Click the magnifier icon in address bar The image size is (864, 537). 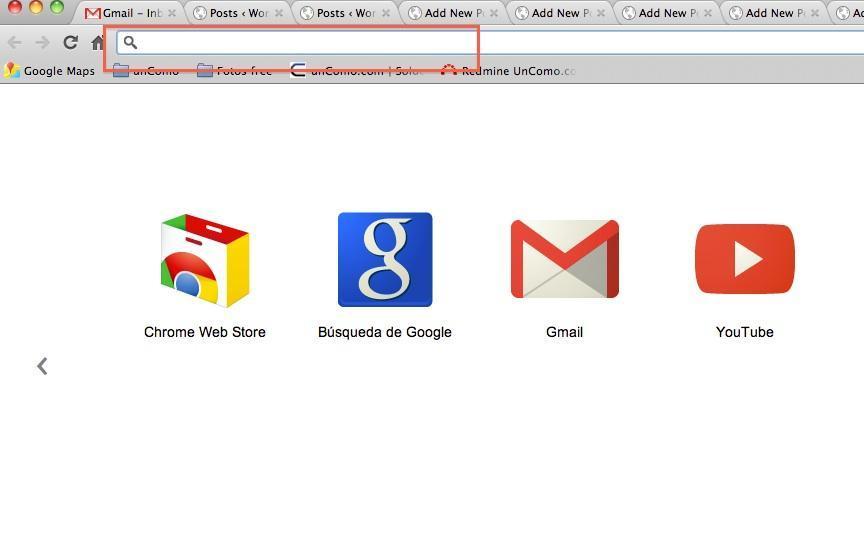(x=130, y=42)
